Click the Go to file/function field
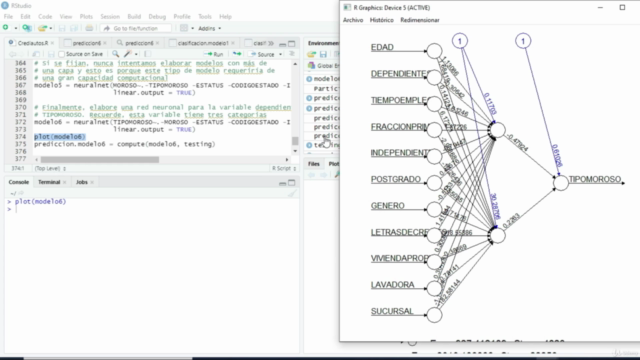 point(136,28)
